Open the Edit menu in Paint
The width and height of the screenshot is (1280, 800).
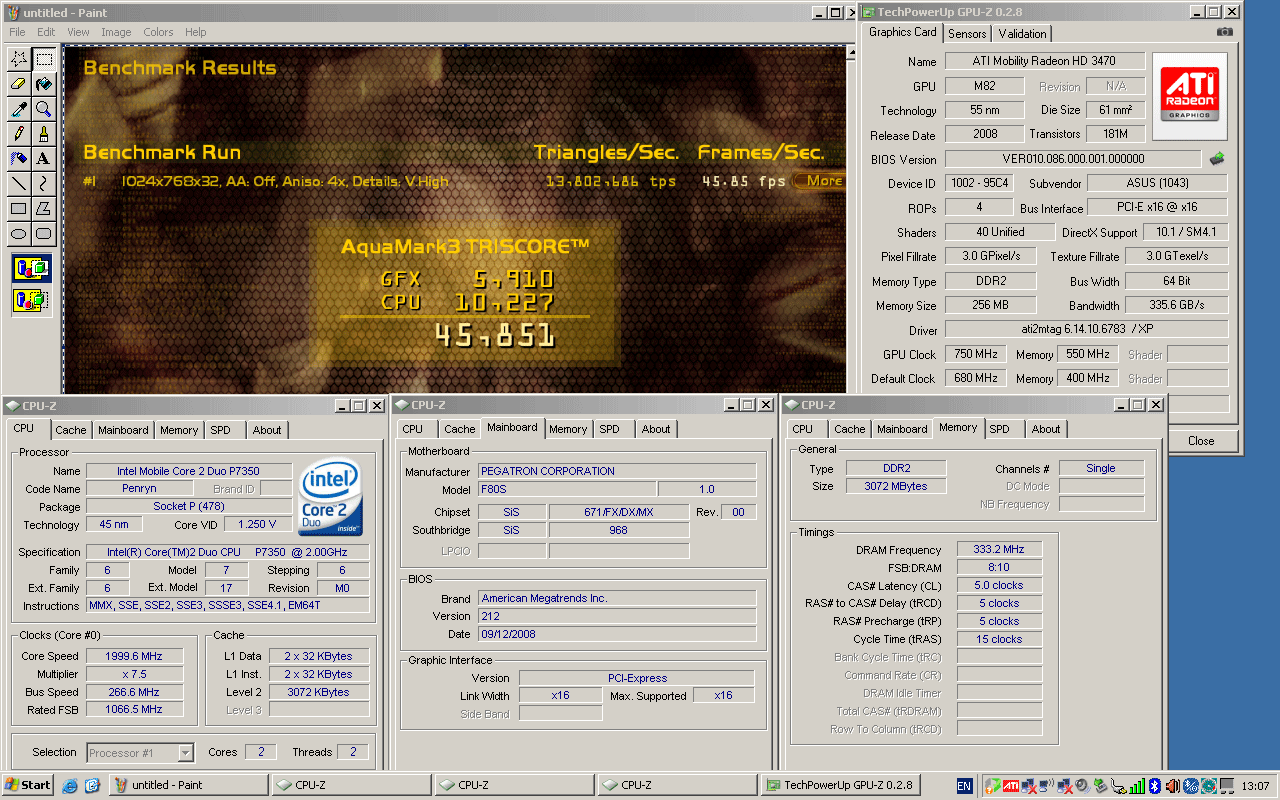click(46, 32)
